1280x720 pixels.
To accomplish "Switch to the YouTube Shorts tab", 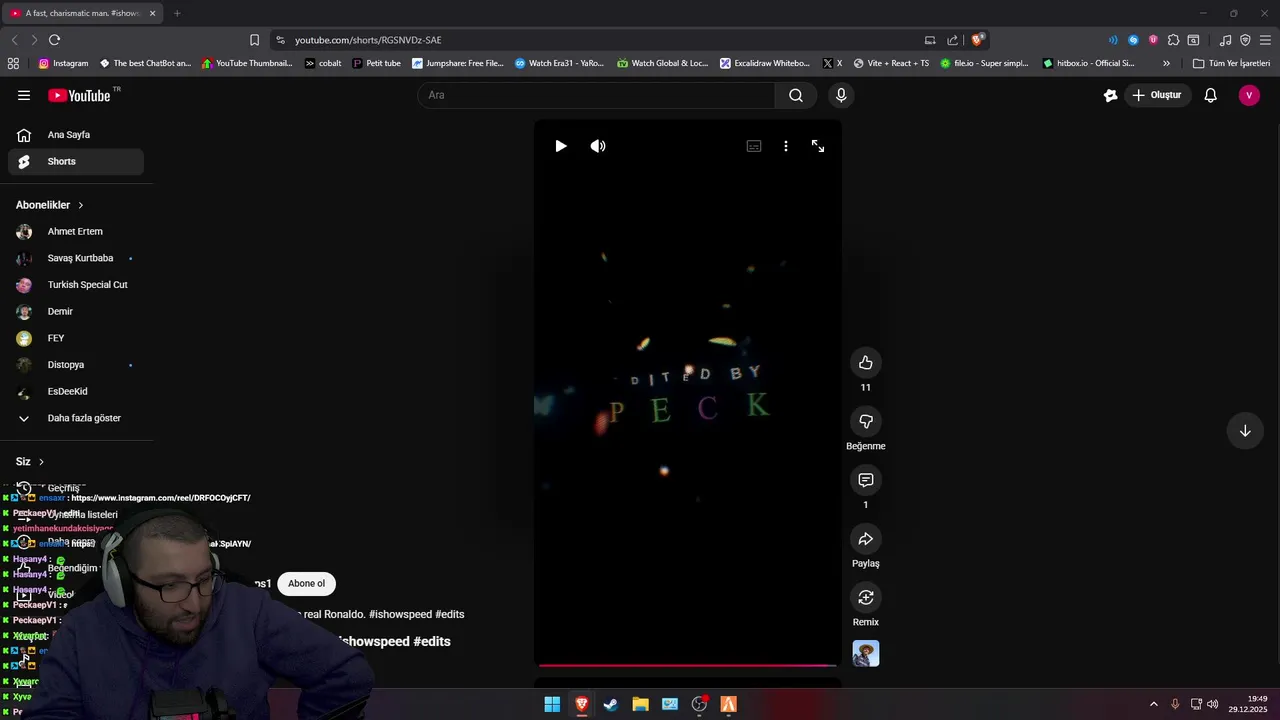I will point(82,13).
